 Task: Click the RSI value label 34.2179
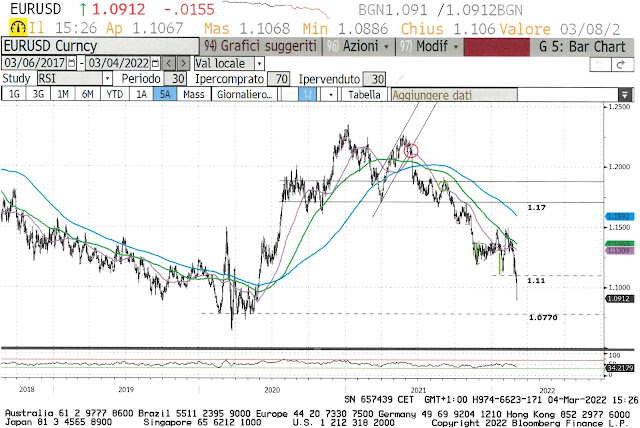[x=620, y=368]
